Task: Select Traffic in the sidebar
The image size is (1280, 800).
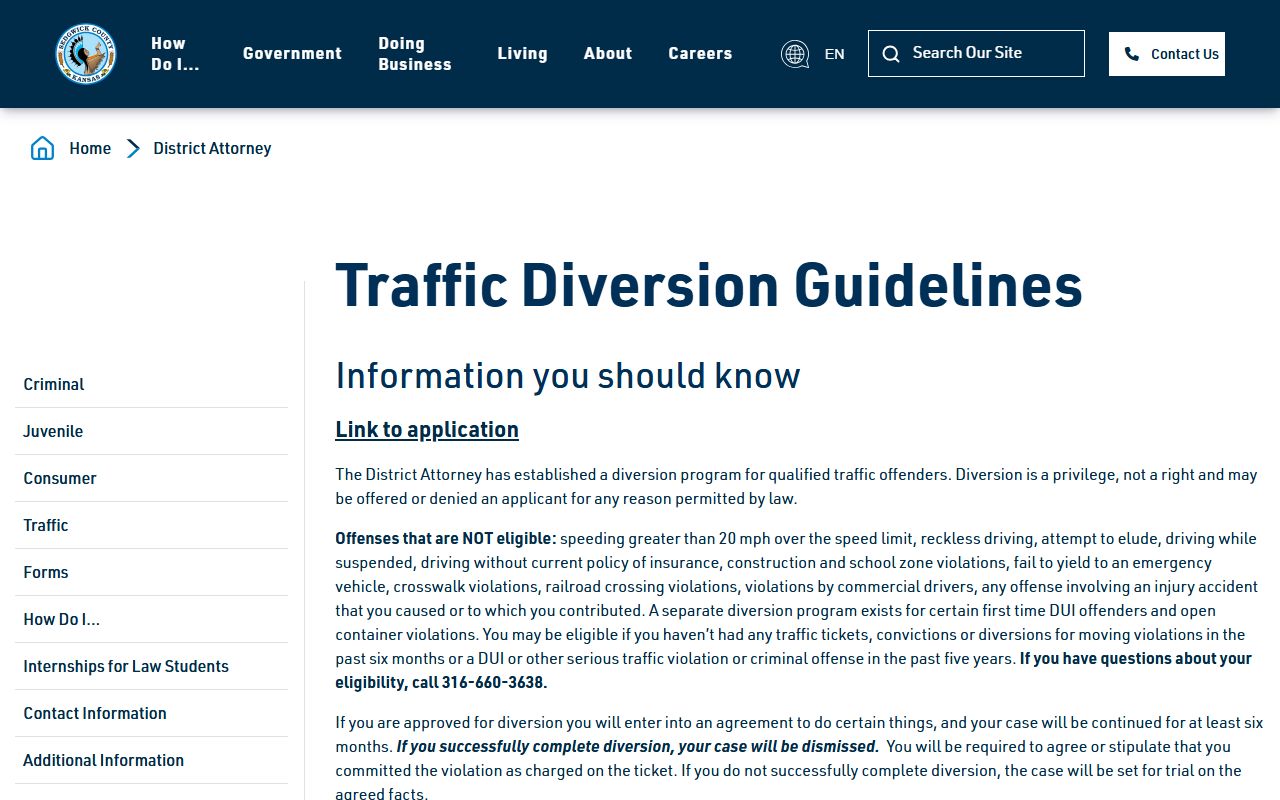Action: pos(151,525)
